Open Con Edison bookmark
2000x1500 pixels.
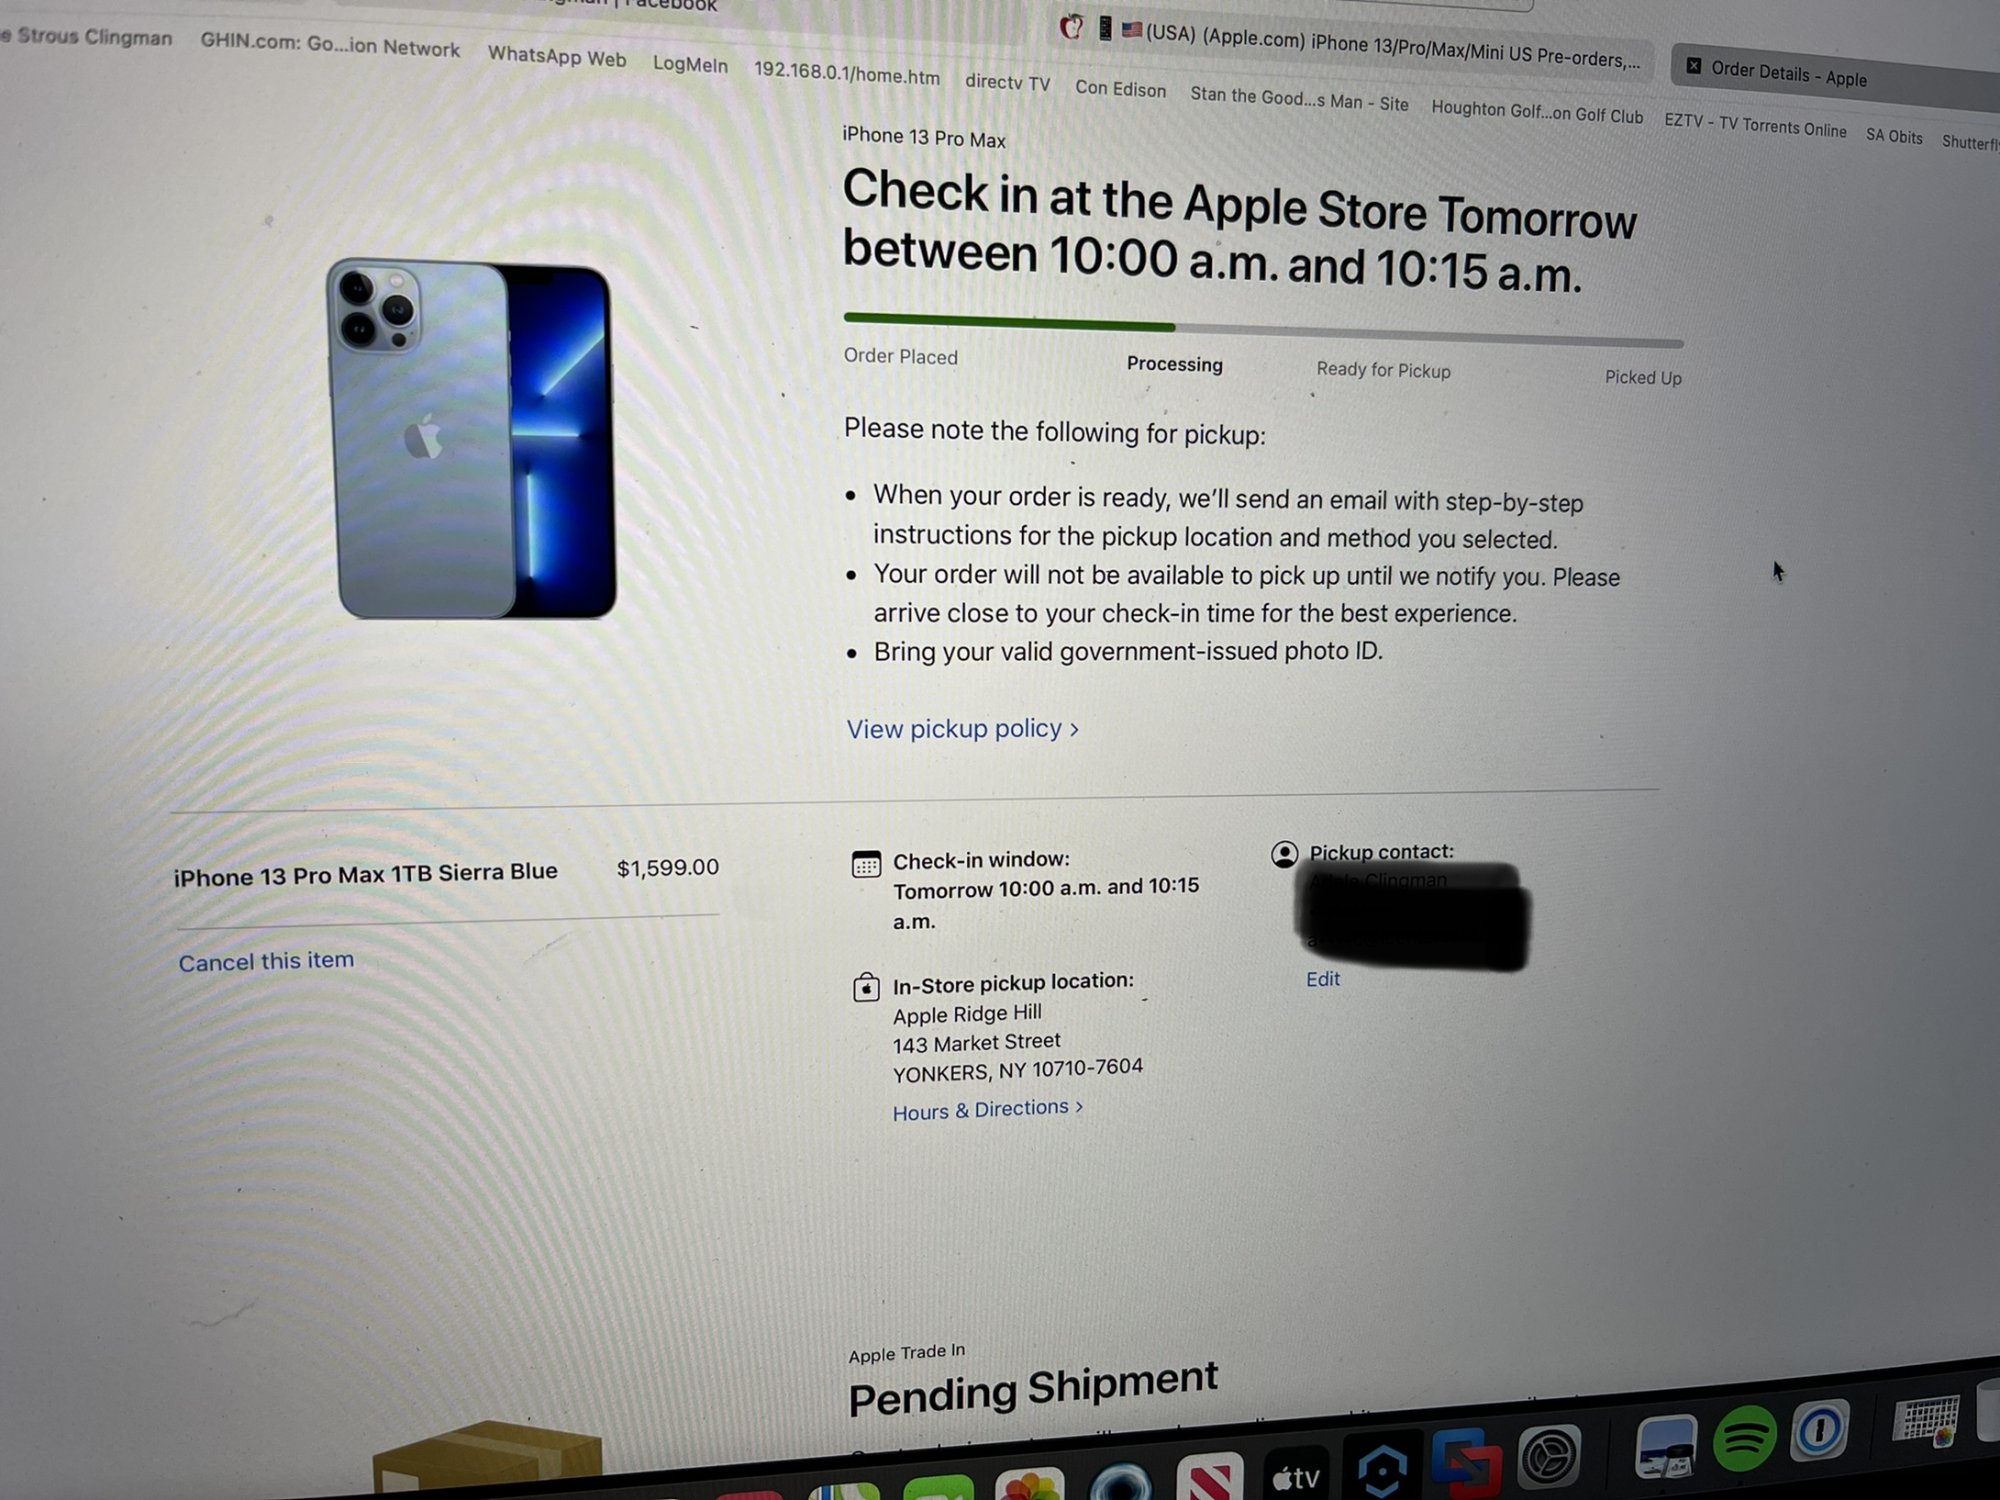(1120, 89)
